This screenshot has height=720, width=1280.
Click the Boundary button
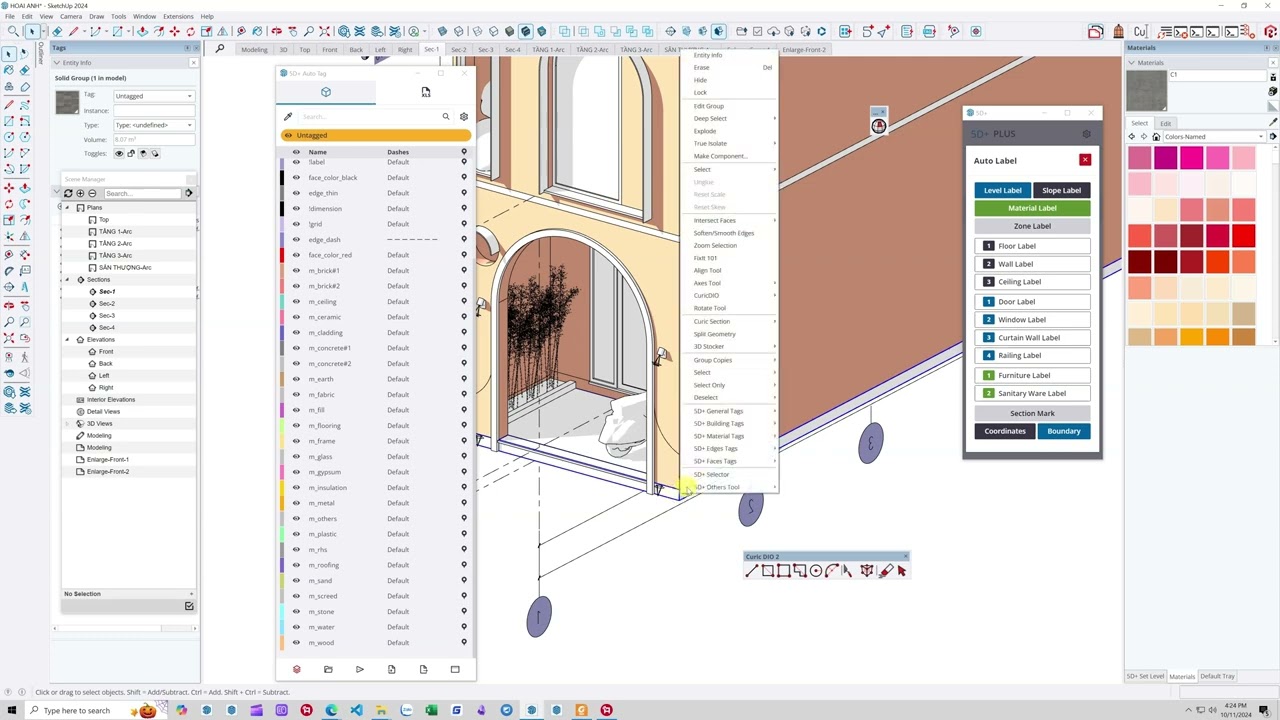click(x=1064, y=431)
